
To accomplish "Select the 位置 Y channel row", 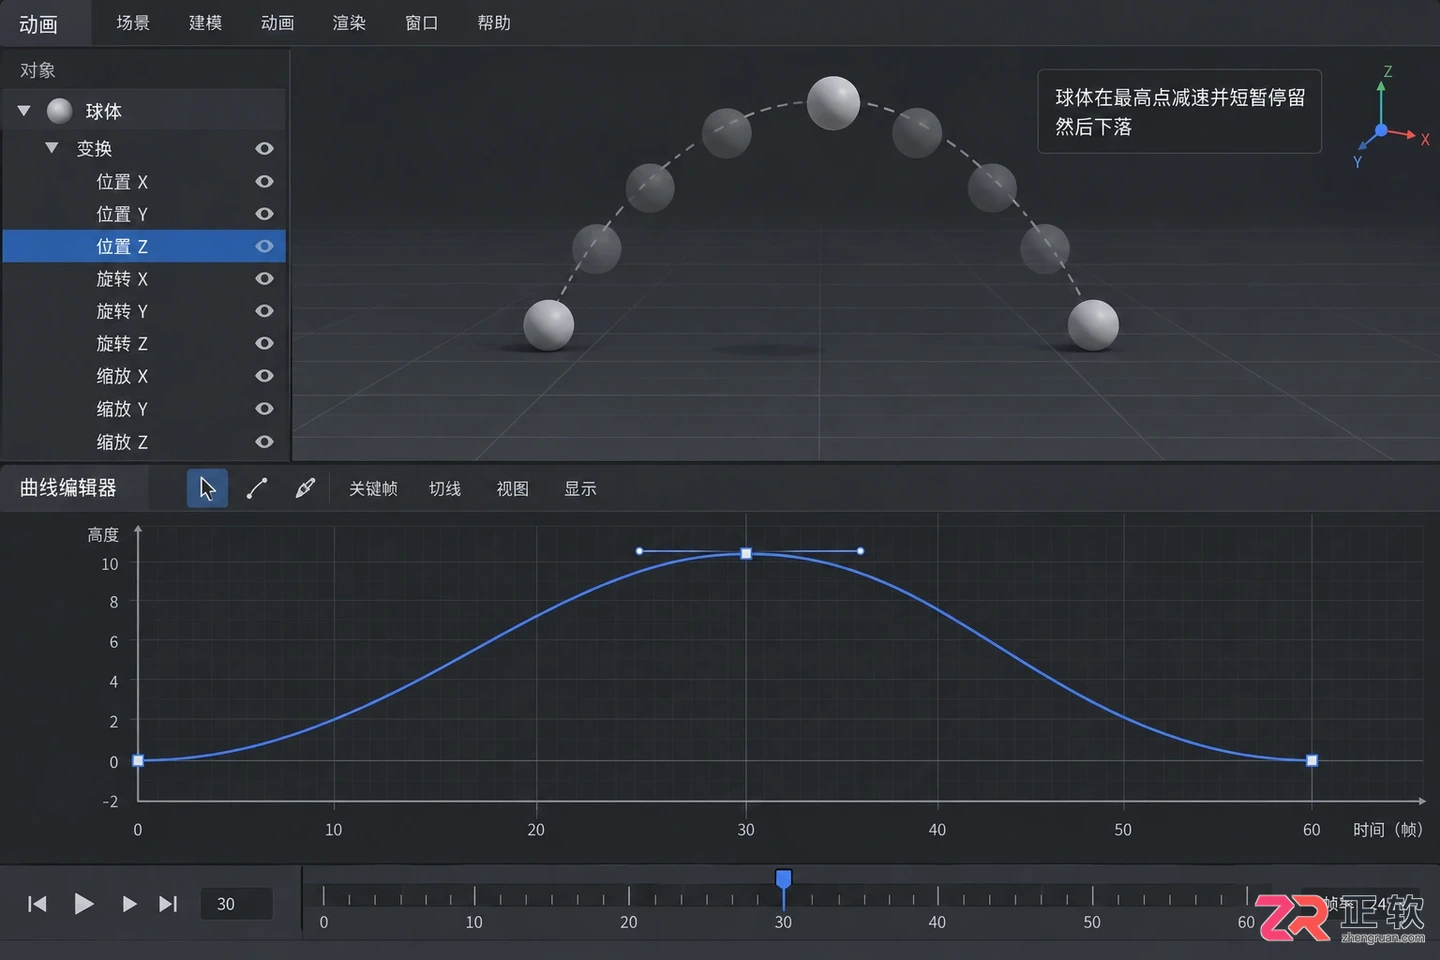I will tap(144, 214).
